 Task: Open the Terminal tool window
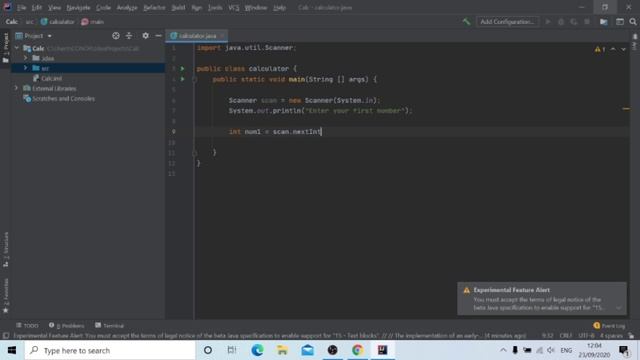tap(109, 325)
